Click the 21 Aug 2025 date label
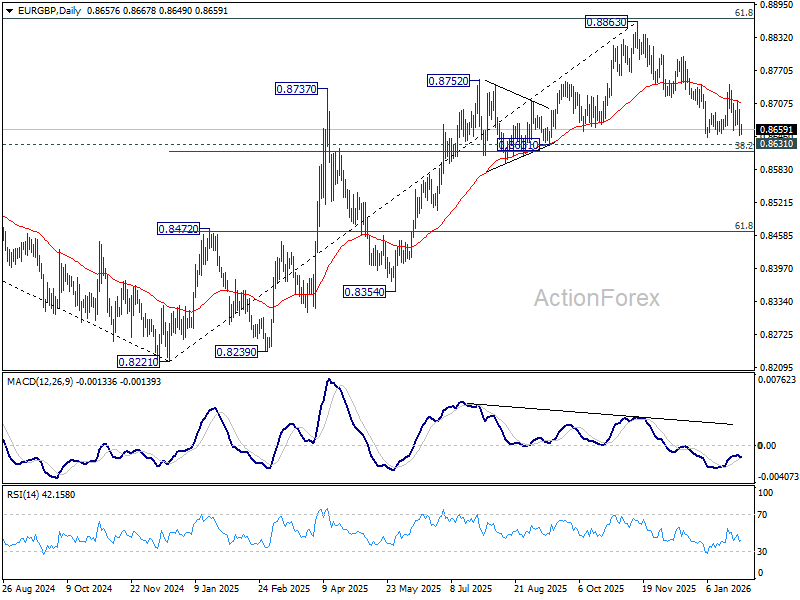 [540, 588]
